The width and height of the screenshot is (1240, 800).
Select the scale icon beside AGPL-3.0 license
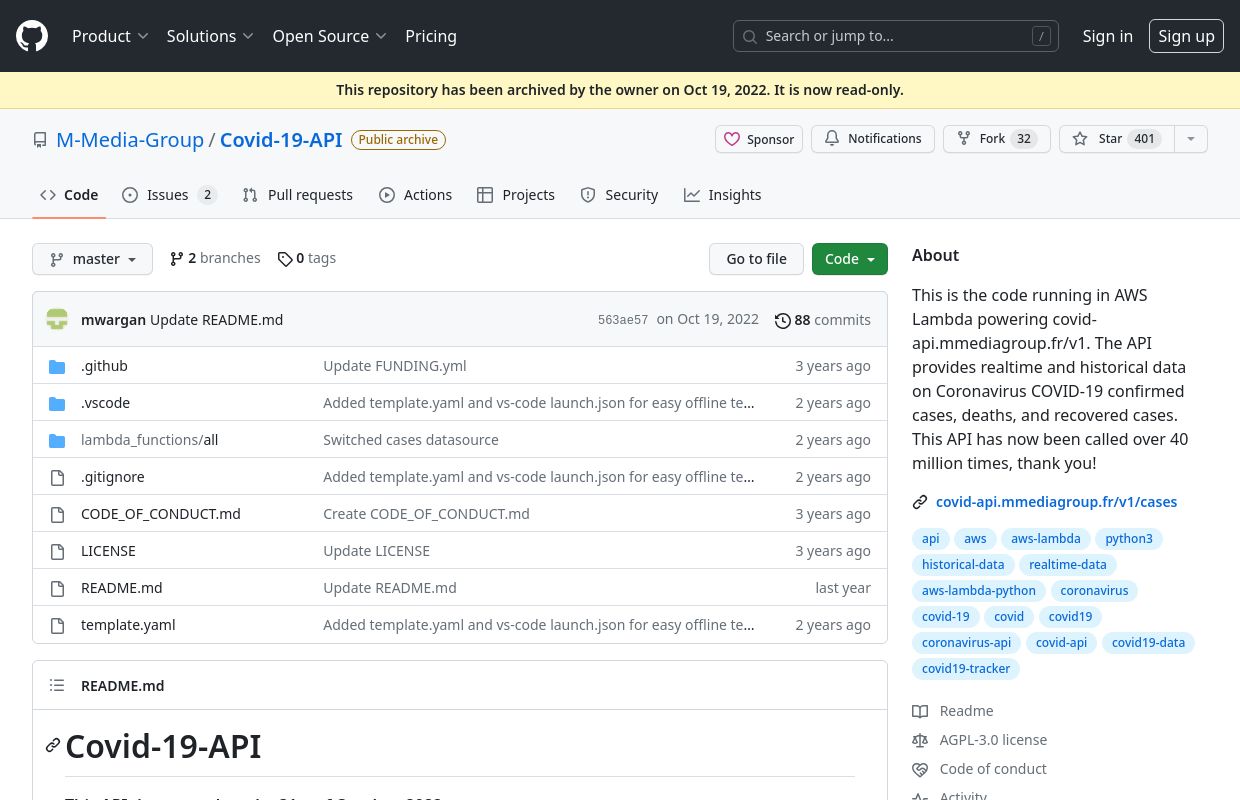[x=920, y=740]
